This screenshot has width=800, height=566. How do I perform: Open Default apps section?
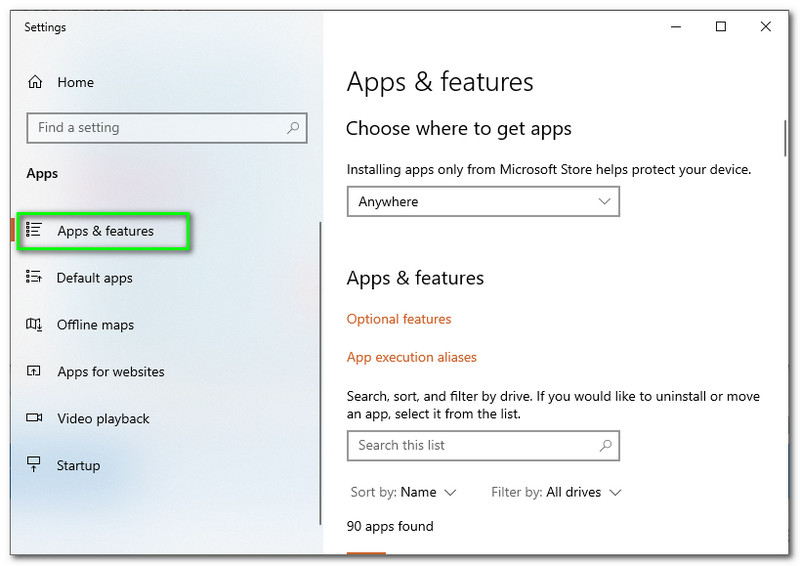coord(94,278)
